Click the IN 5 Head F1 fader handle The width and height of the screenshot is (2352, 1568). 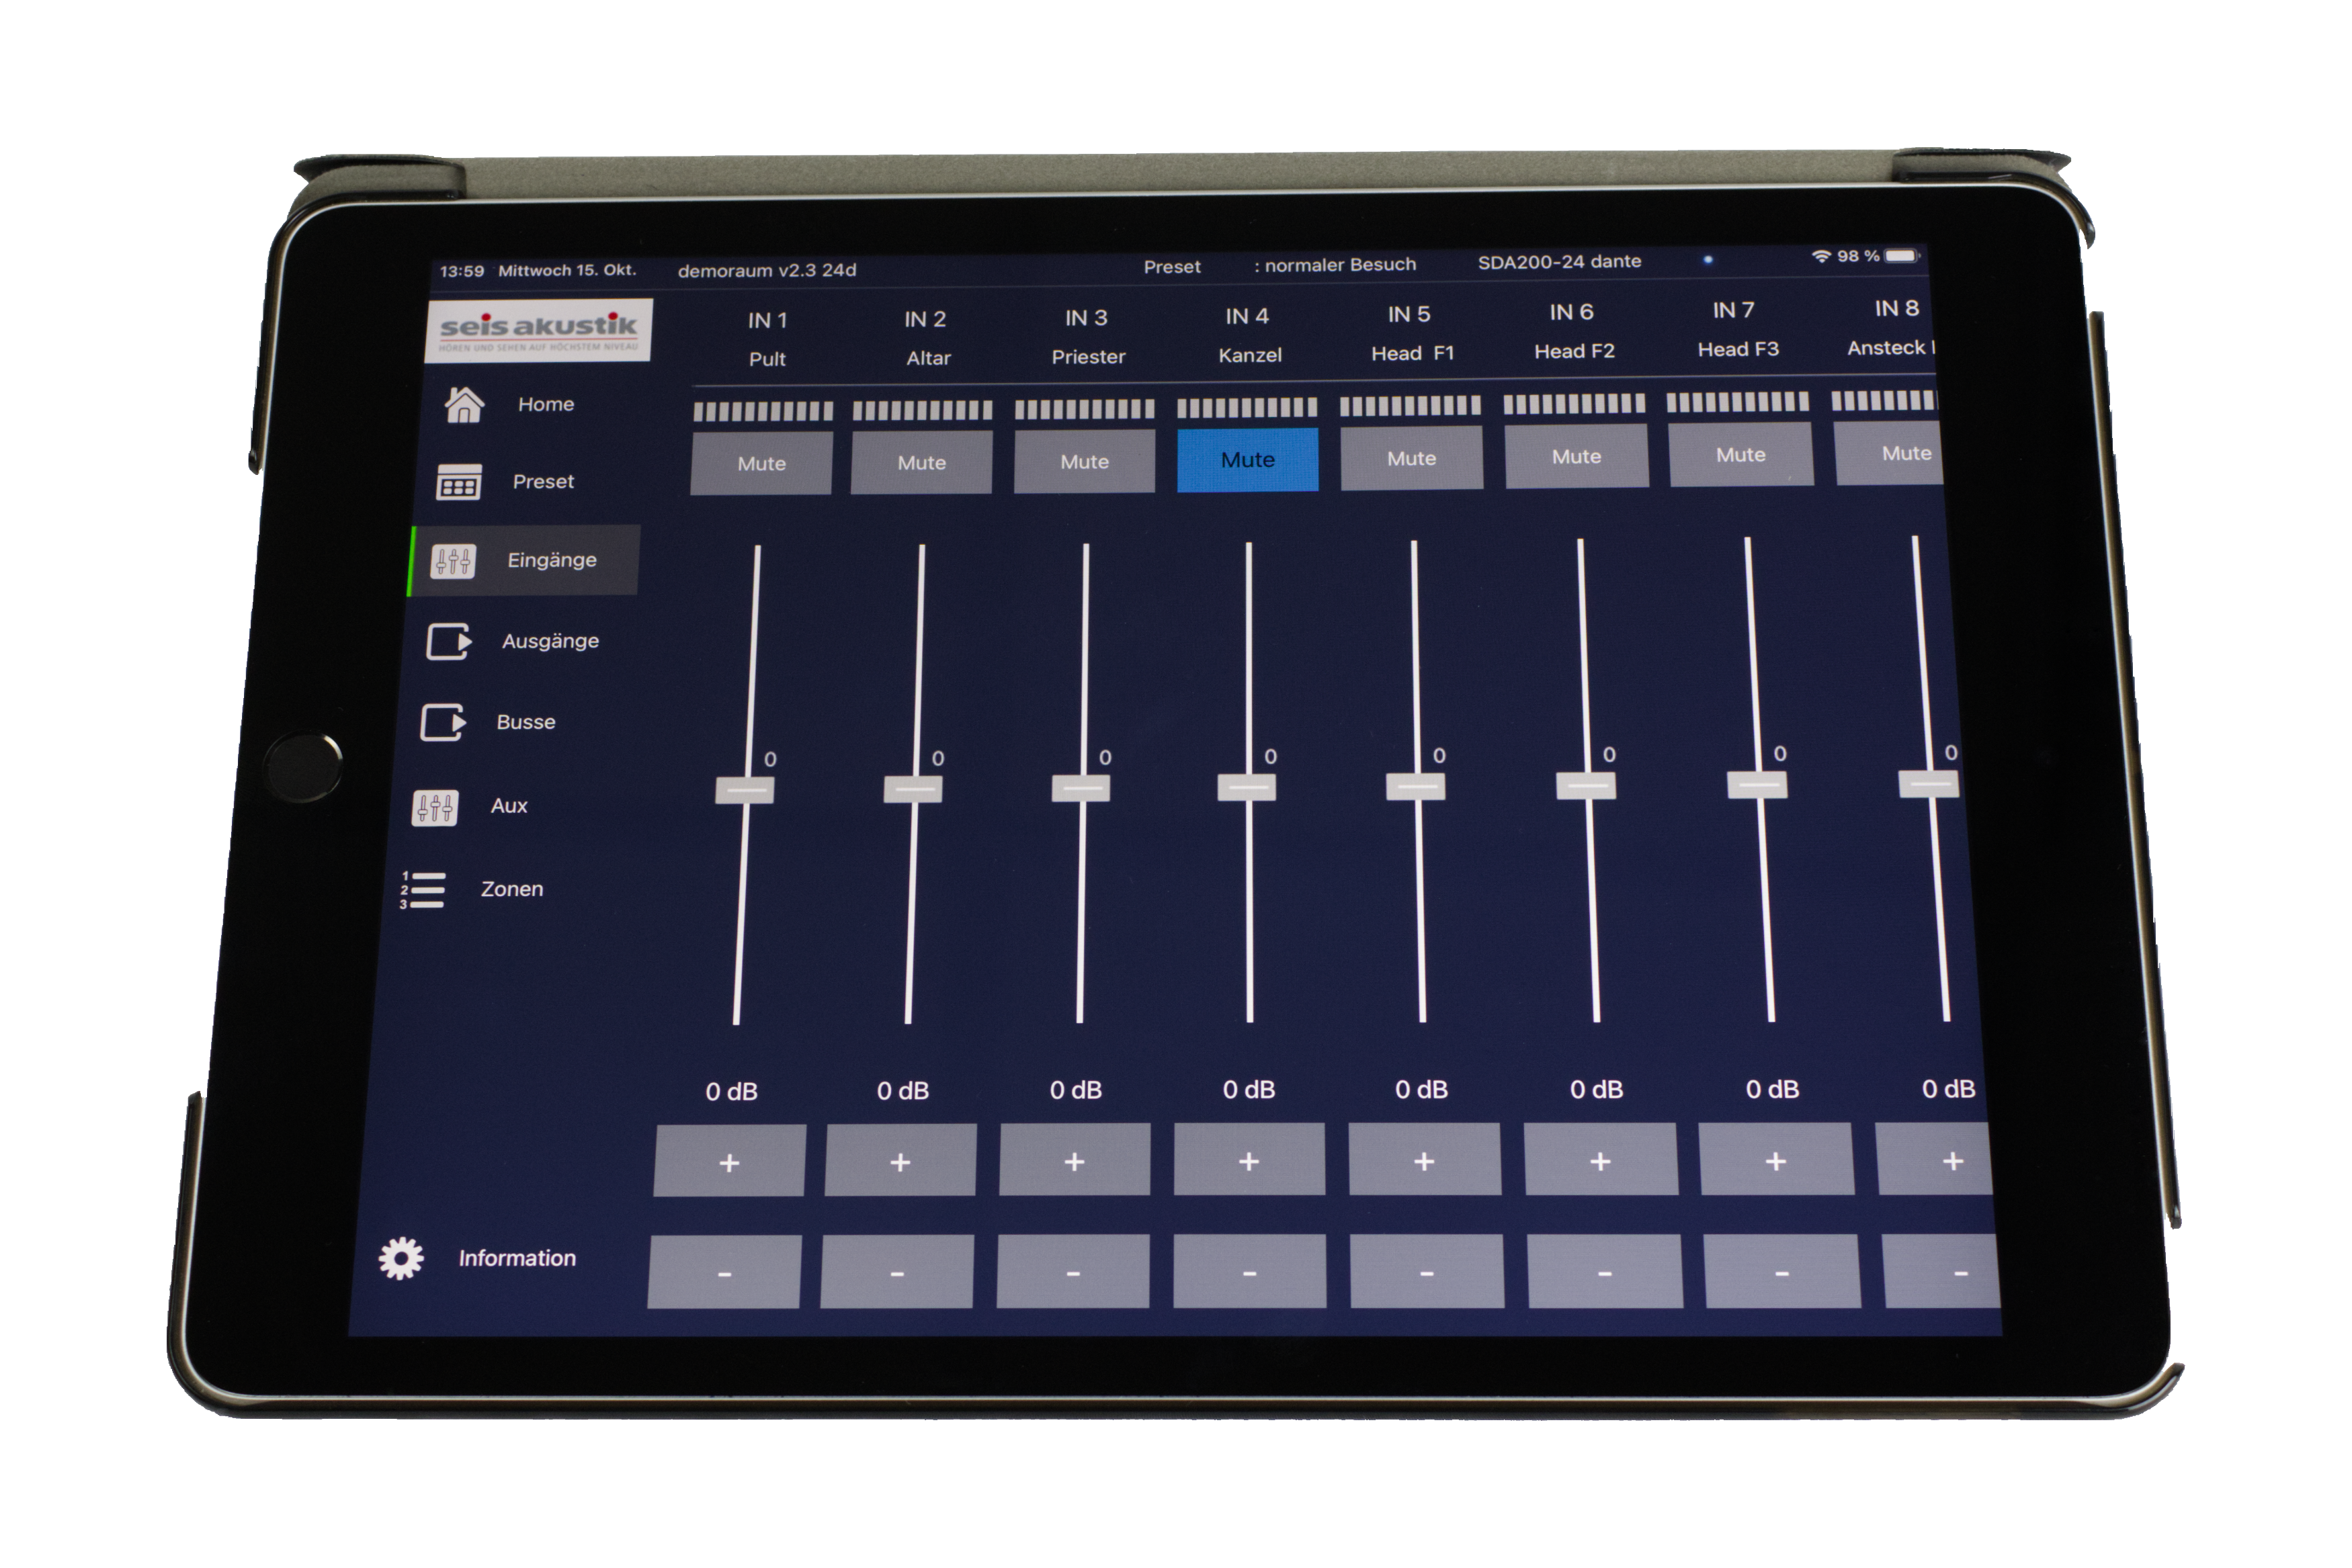click(1415, 786)
